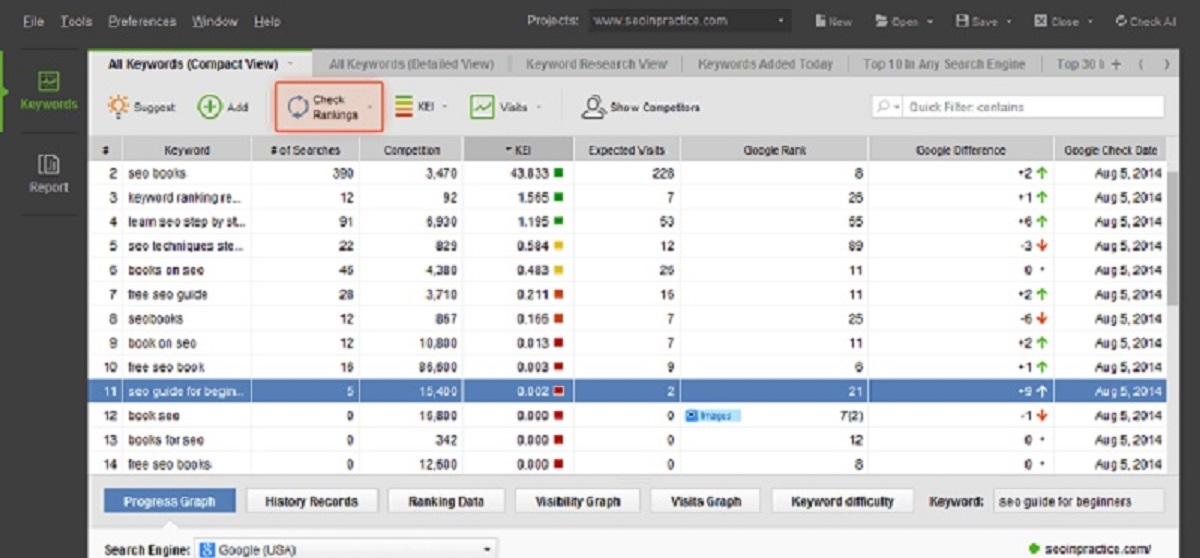Select the keyword ranking re... row
The image size is (1200, 558).
click(x=627, y=198)
